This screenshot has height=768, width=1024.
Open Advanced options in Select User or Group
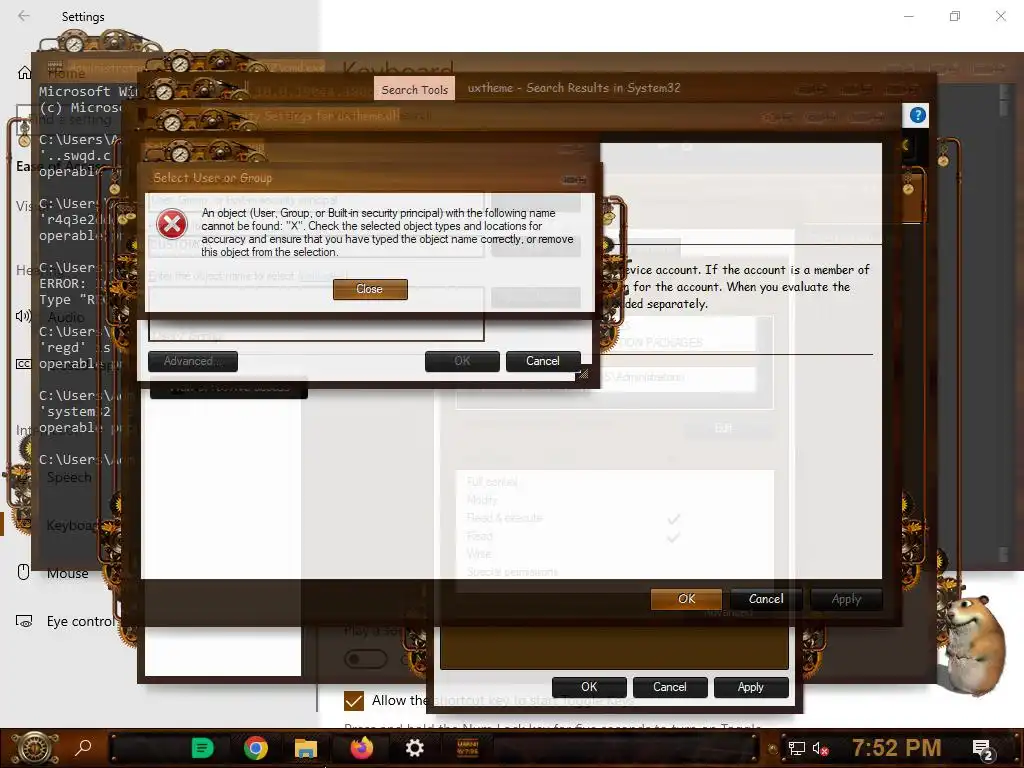tap(193, 361)
